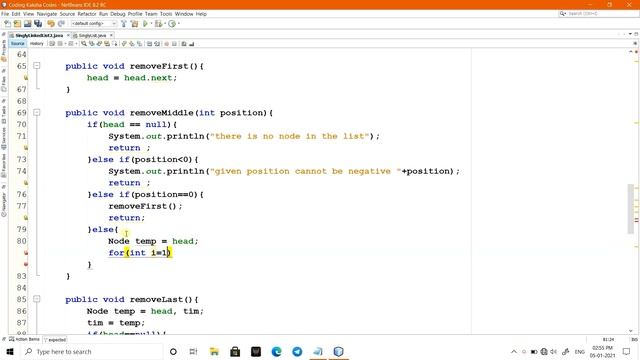Switch to the second Java file tab
Screen dimensions: 640x360
[92, 36]
